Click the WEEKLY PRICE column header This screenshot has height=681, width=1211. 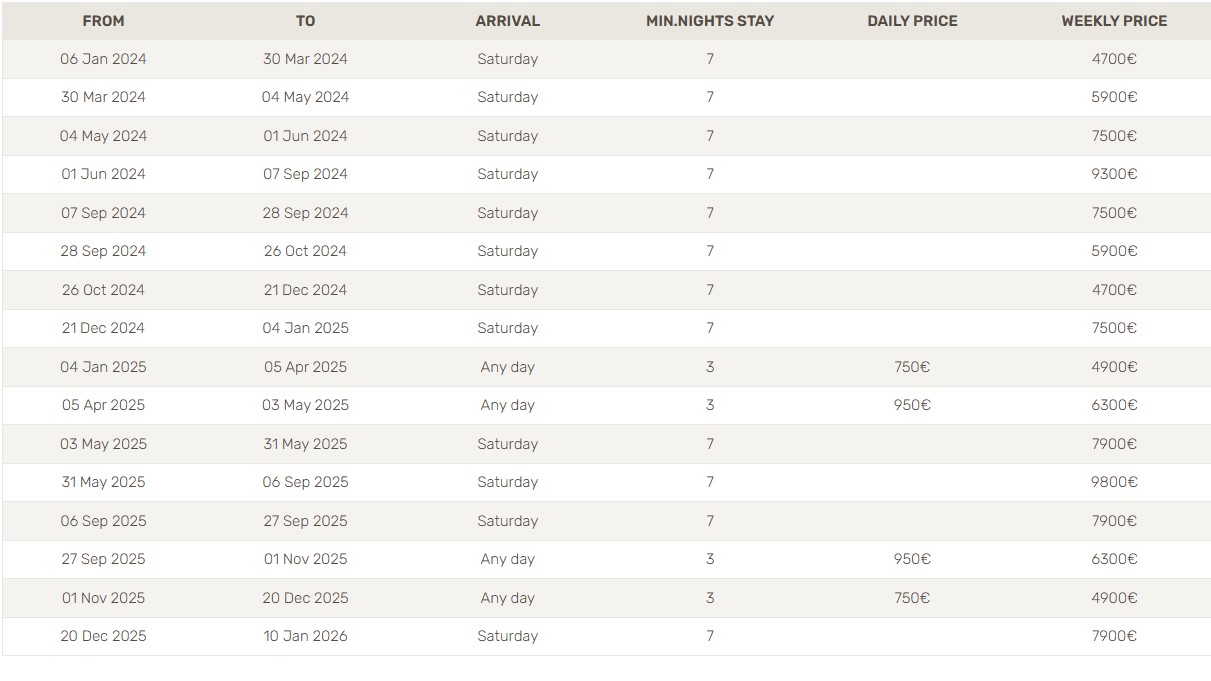(1114, 21)
